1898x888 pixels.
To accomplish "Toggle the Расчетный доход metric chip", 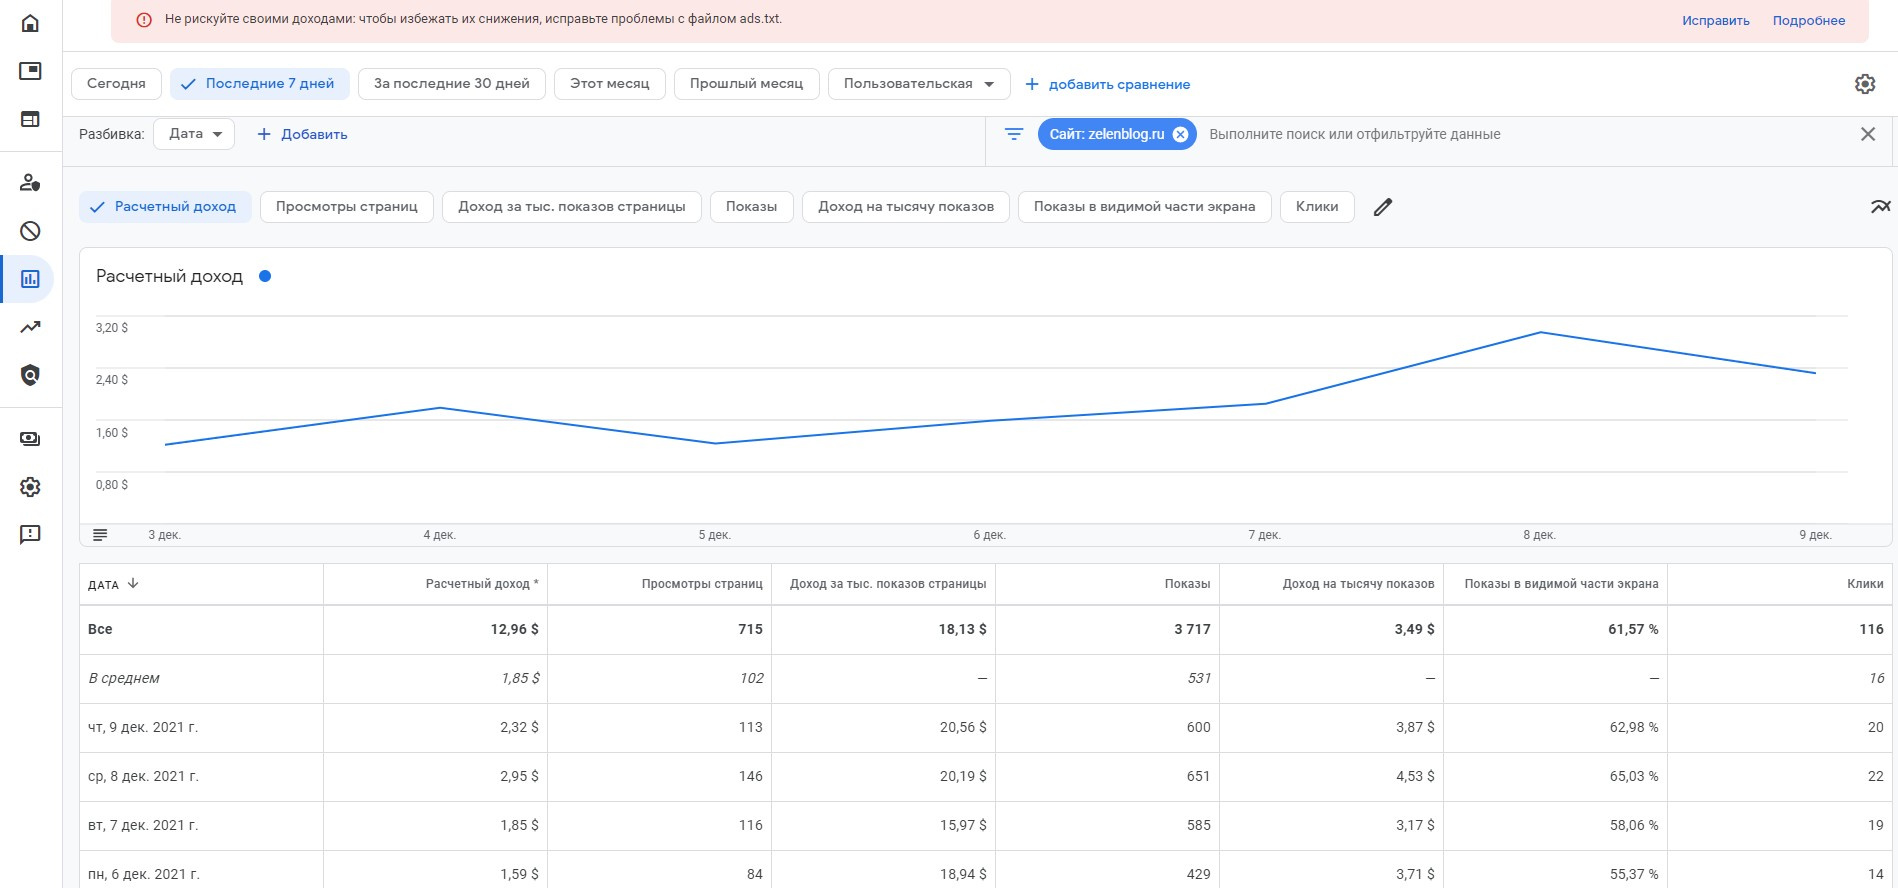I will (x=165, y=207).
